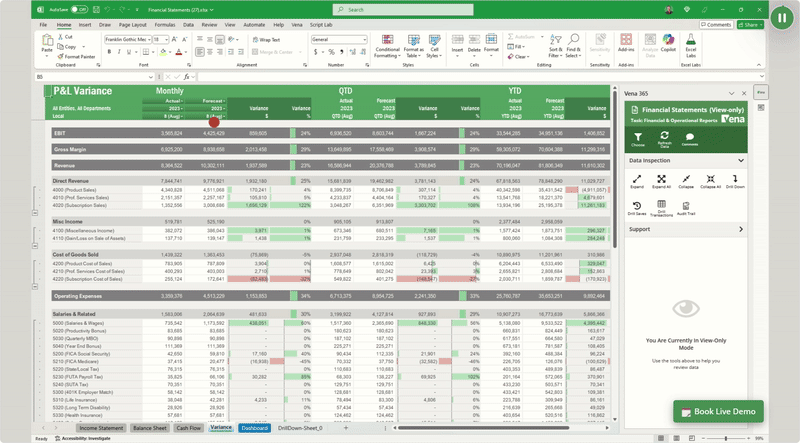The image size is (800, 443).
Task: Click the percent style icon
Action: coord(332,52)
